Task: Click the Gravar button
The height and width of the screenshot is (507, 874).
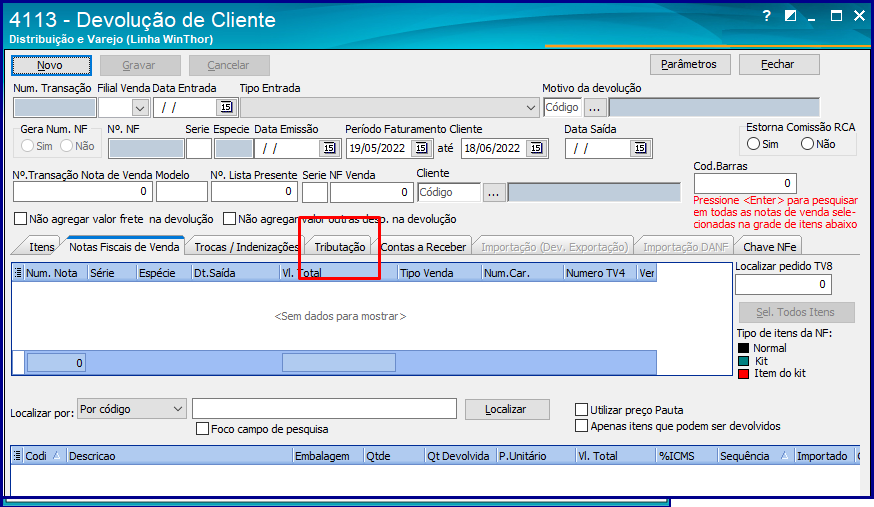Action: pos(140,65)
